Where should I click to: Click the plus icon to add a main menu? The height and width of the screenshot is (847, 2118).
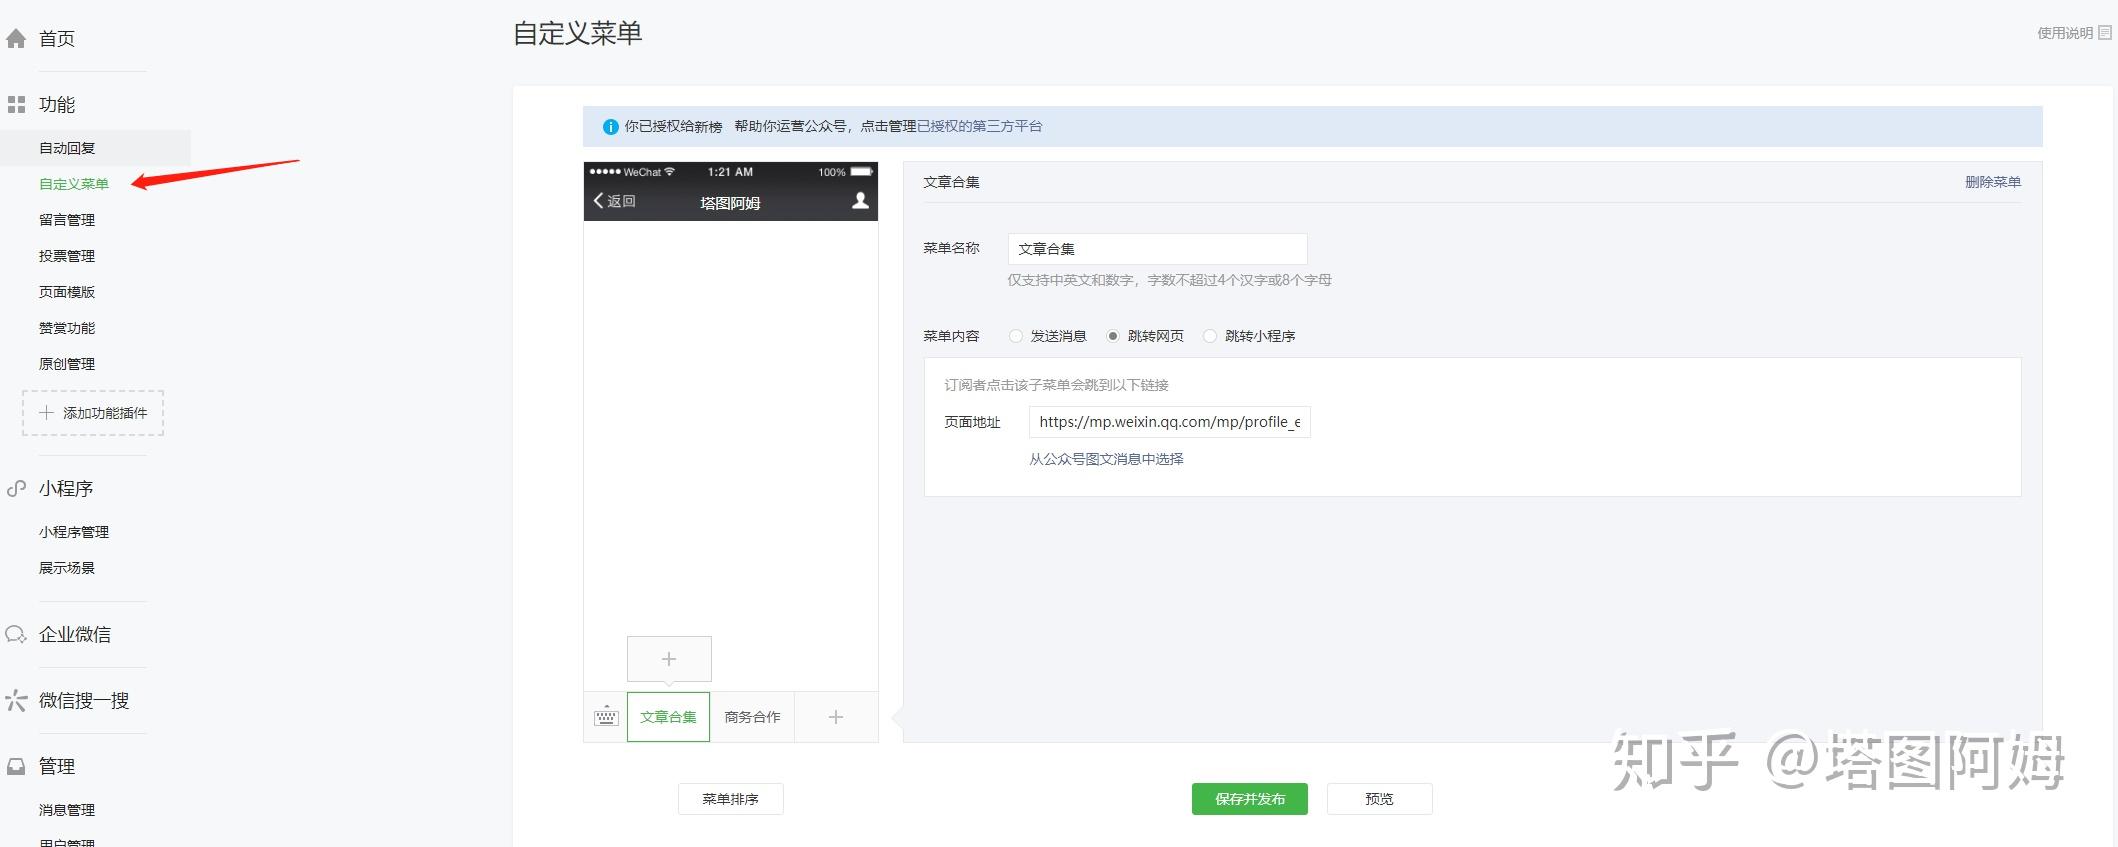click(836, 717)
